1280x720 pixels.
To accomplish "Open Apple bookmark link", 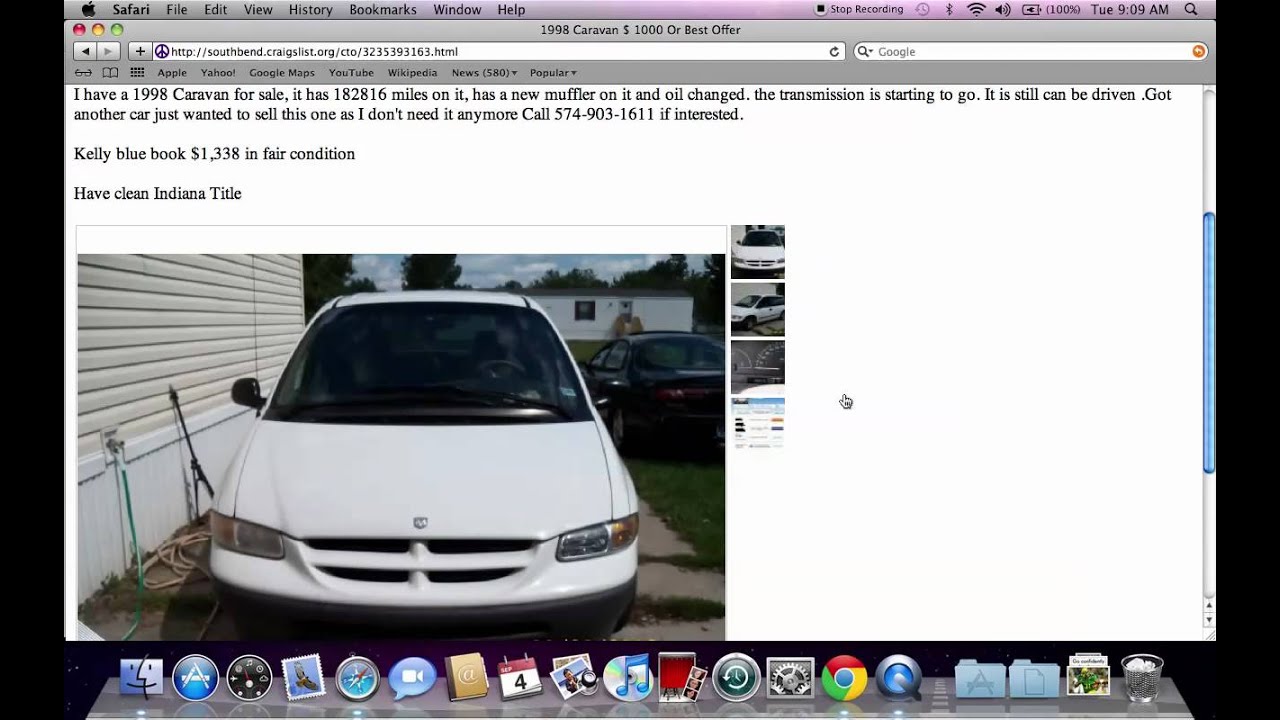I will point(172,73).
